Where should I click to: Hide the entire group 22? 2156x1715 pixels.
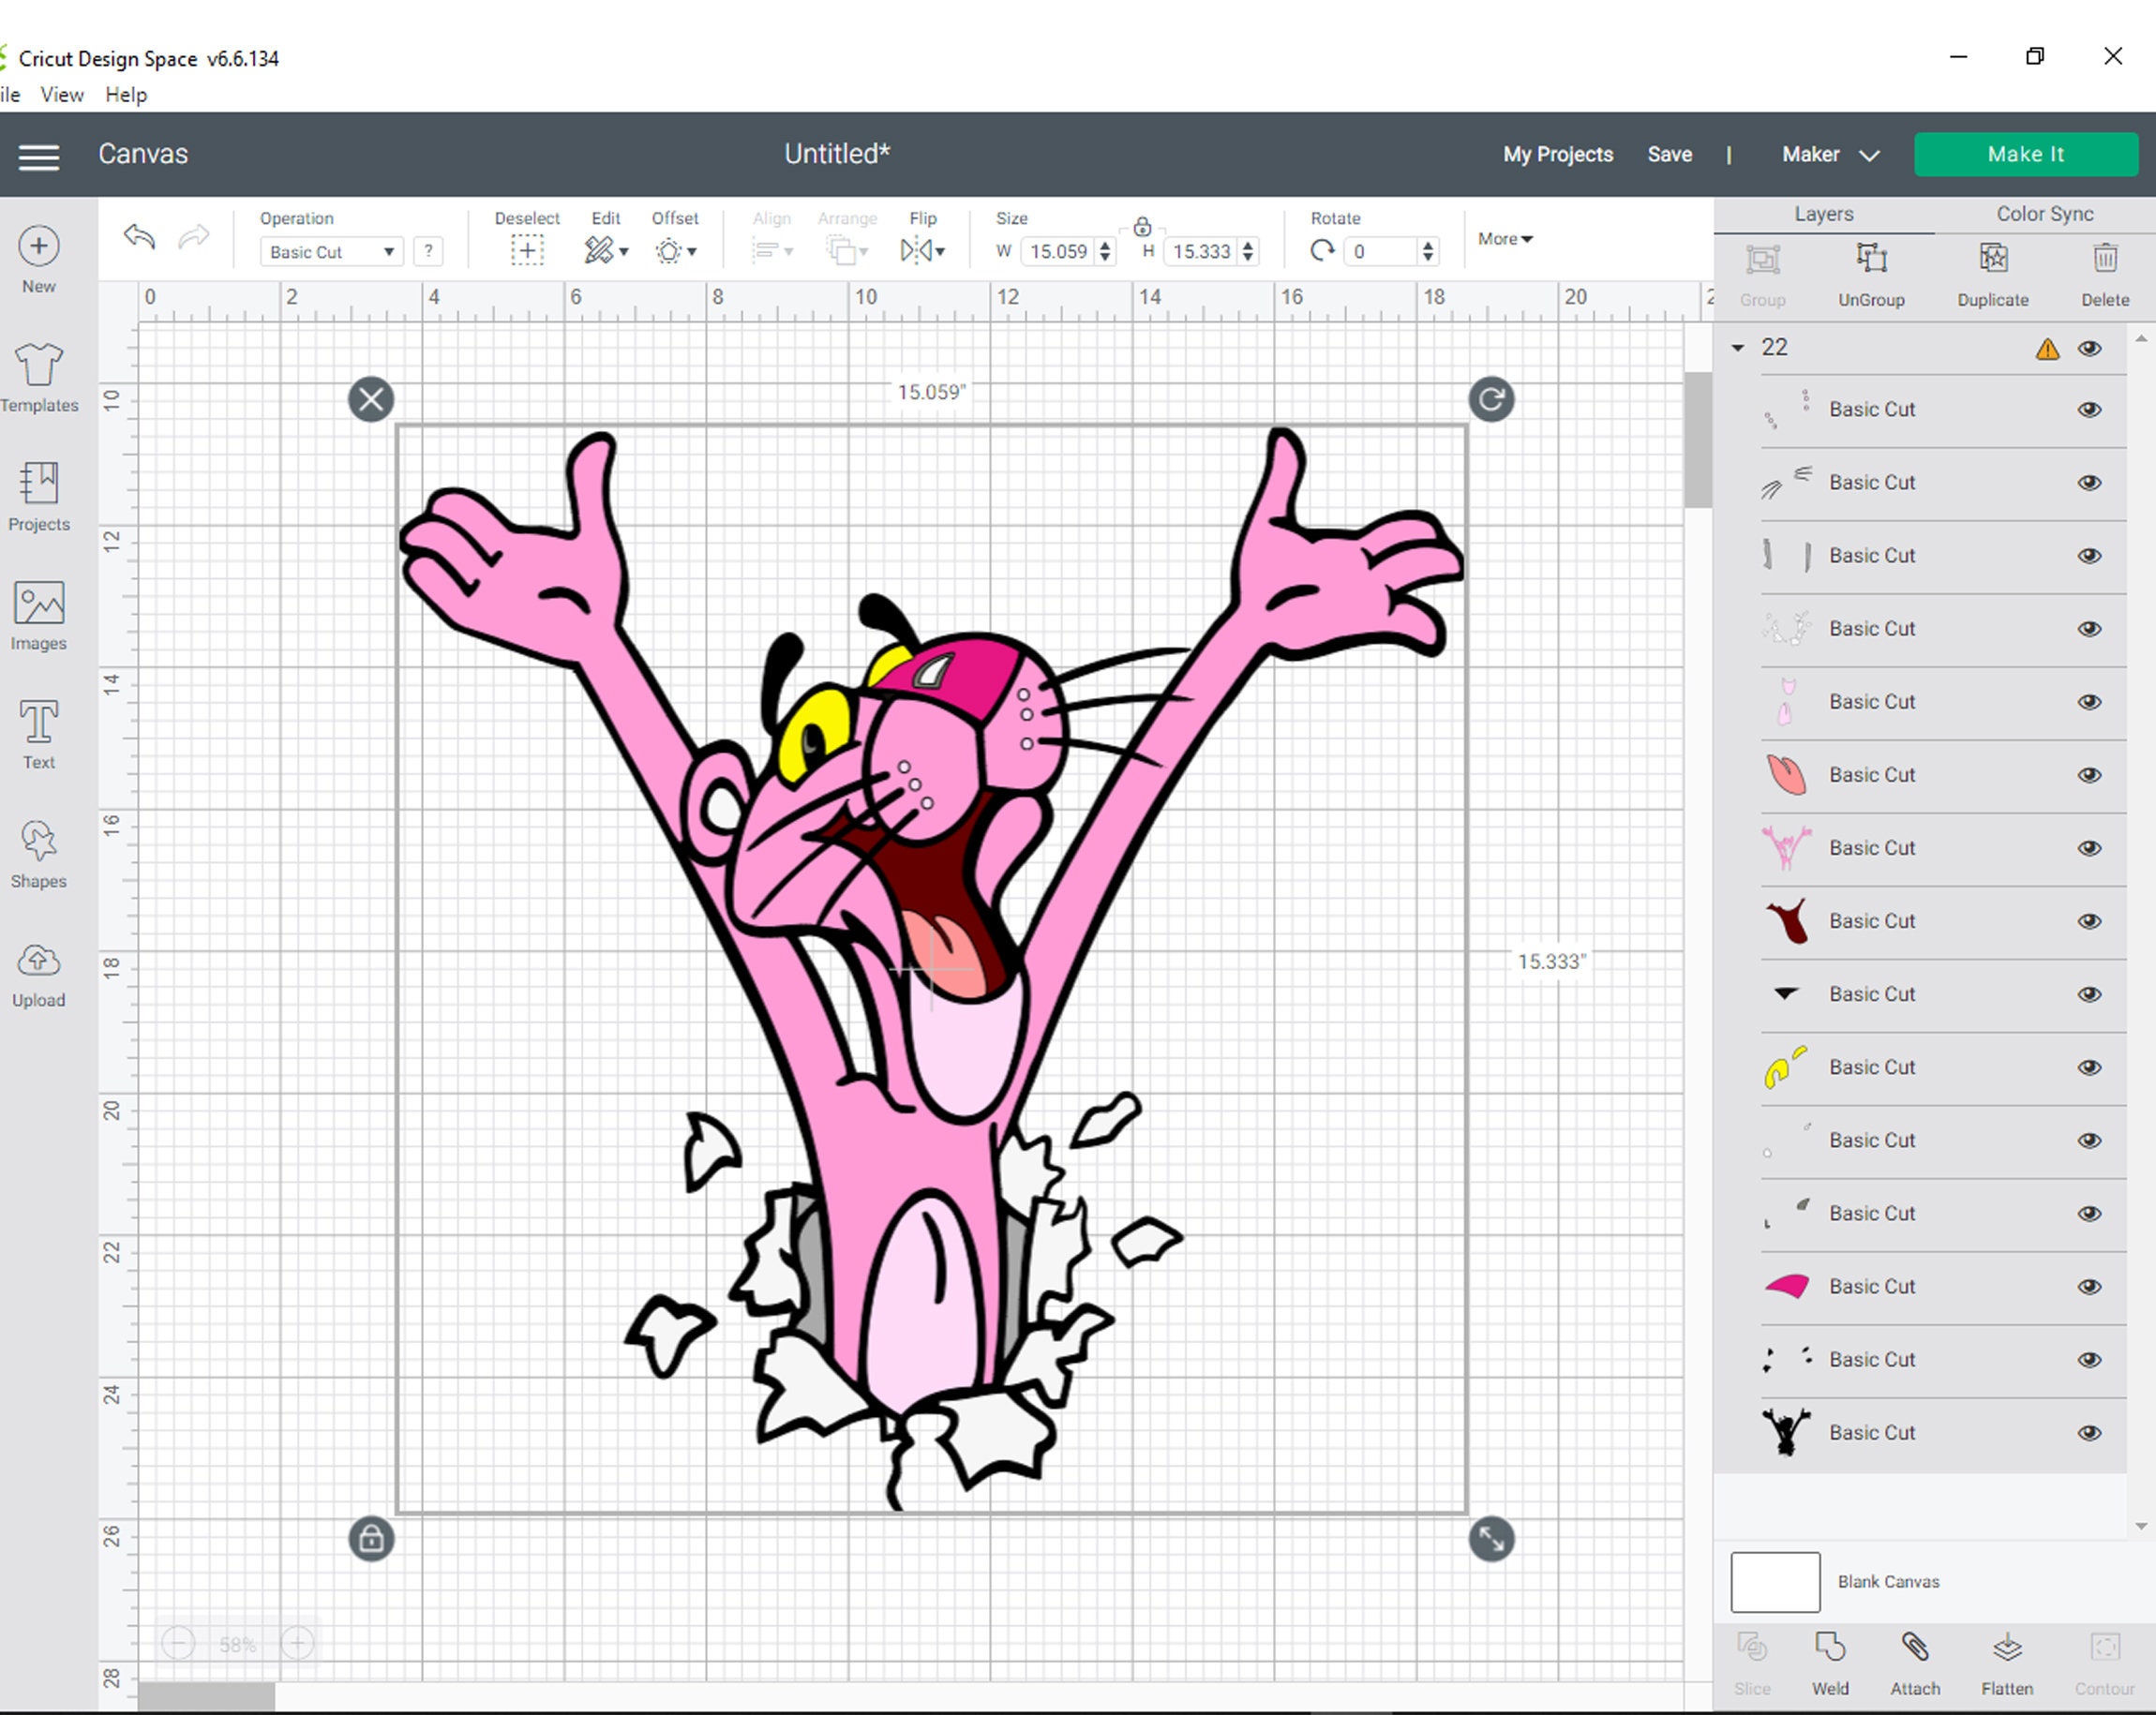pyautogui.click(x=2089, y=349)
